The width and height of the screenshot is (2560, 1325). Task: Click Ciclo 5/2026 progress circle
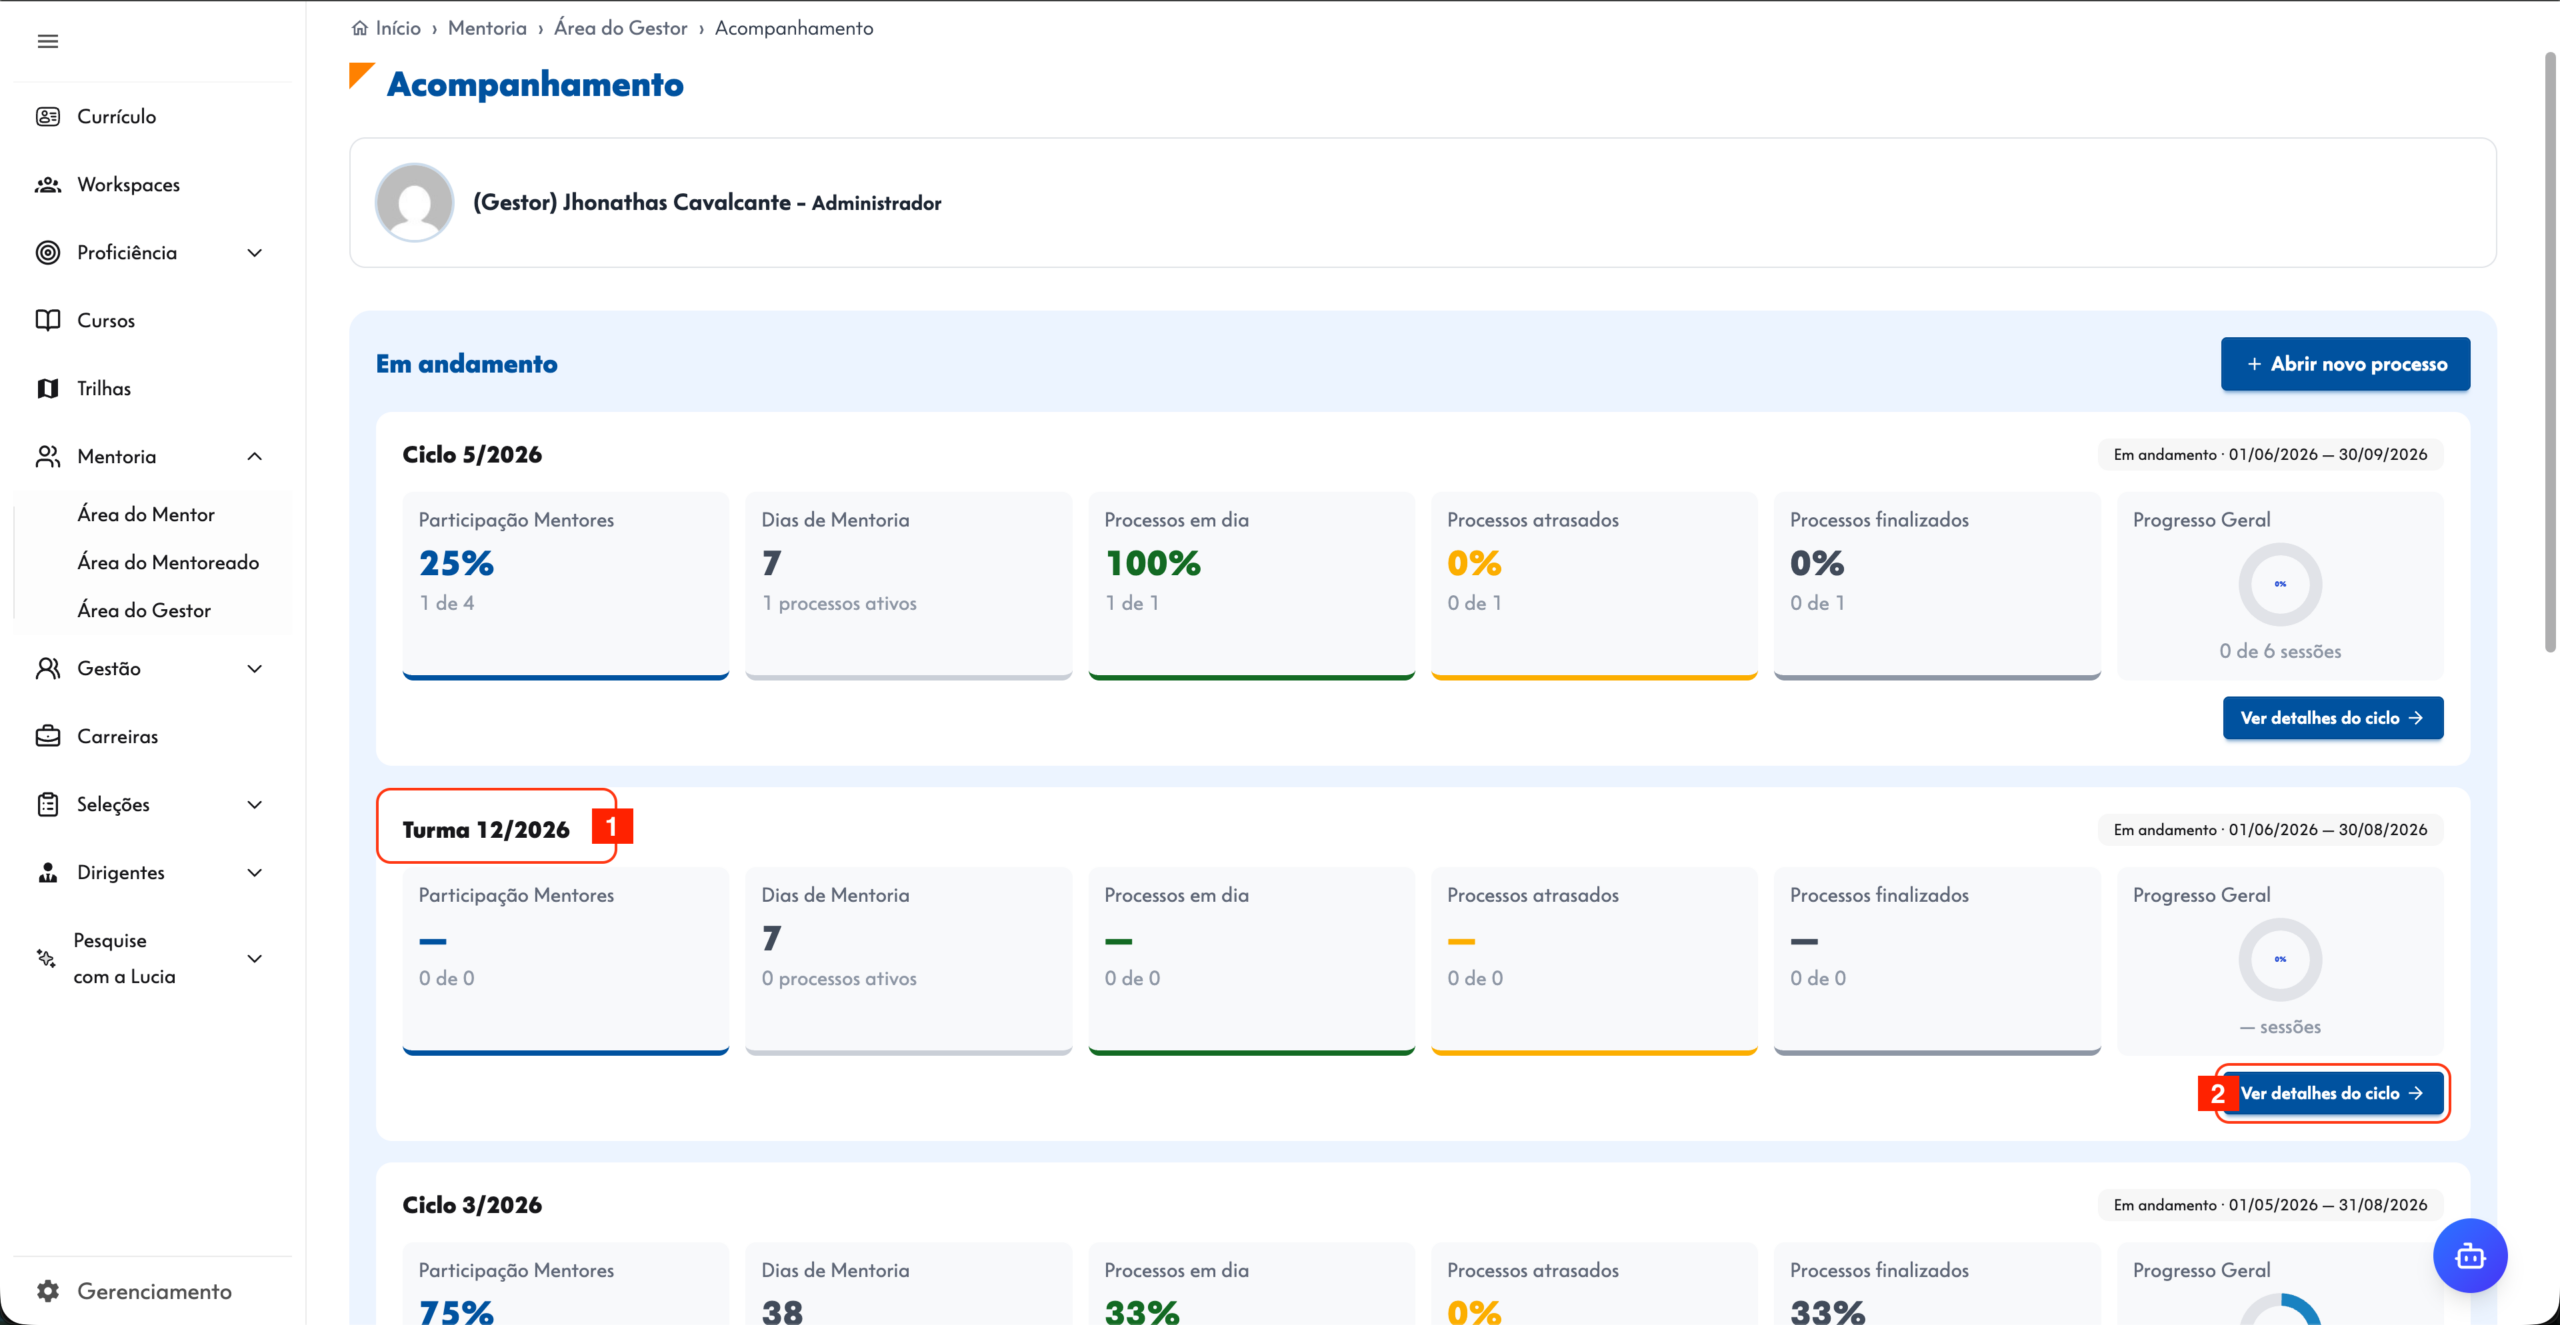tap(2279, 584)
